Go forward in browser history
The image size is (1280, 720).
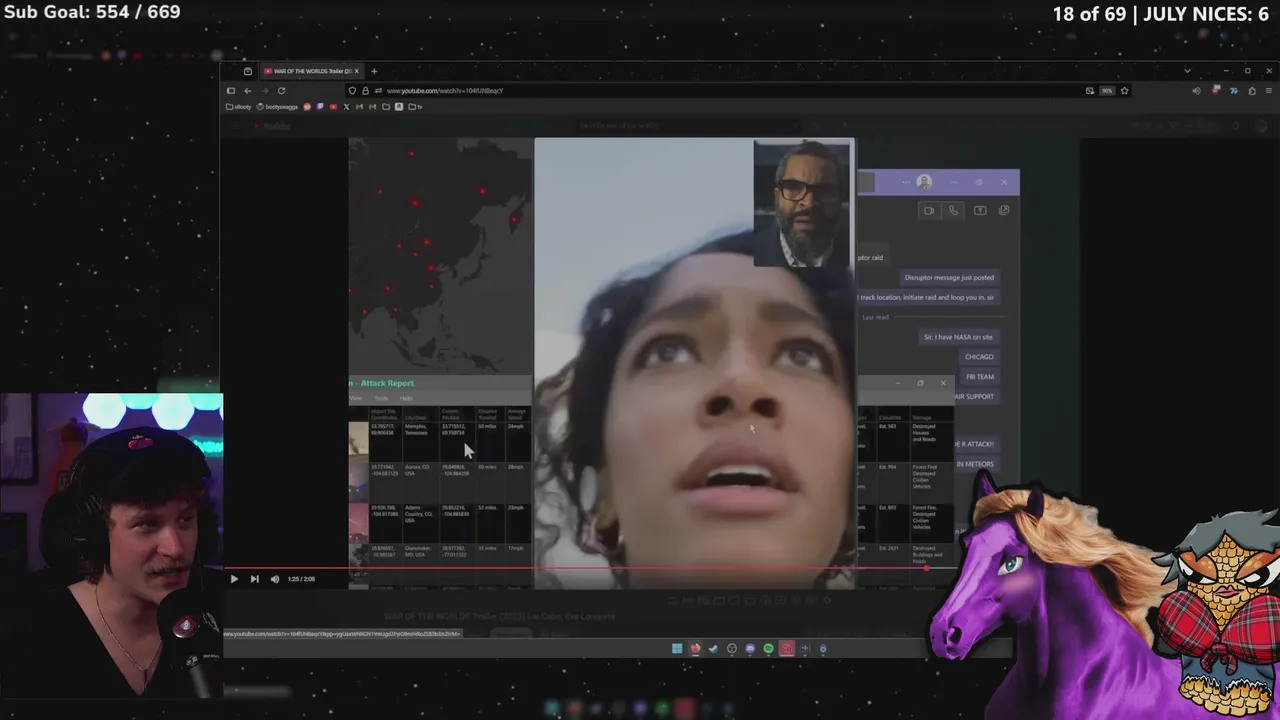pos(265,91)
